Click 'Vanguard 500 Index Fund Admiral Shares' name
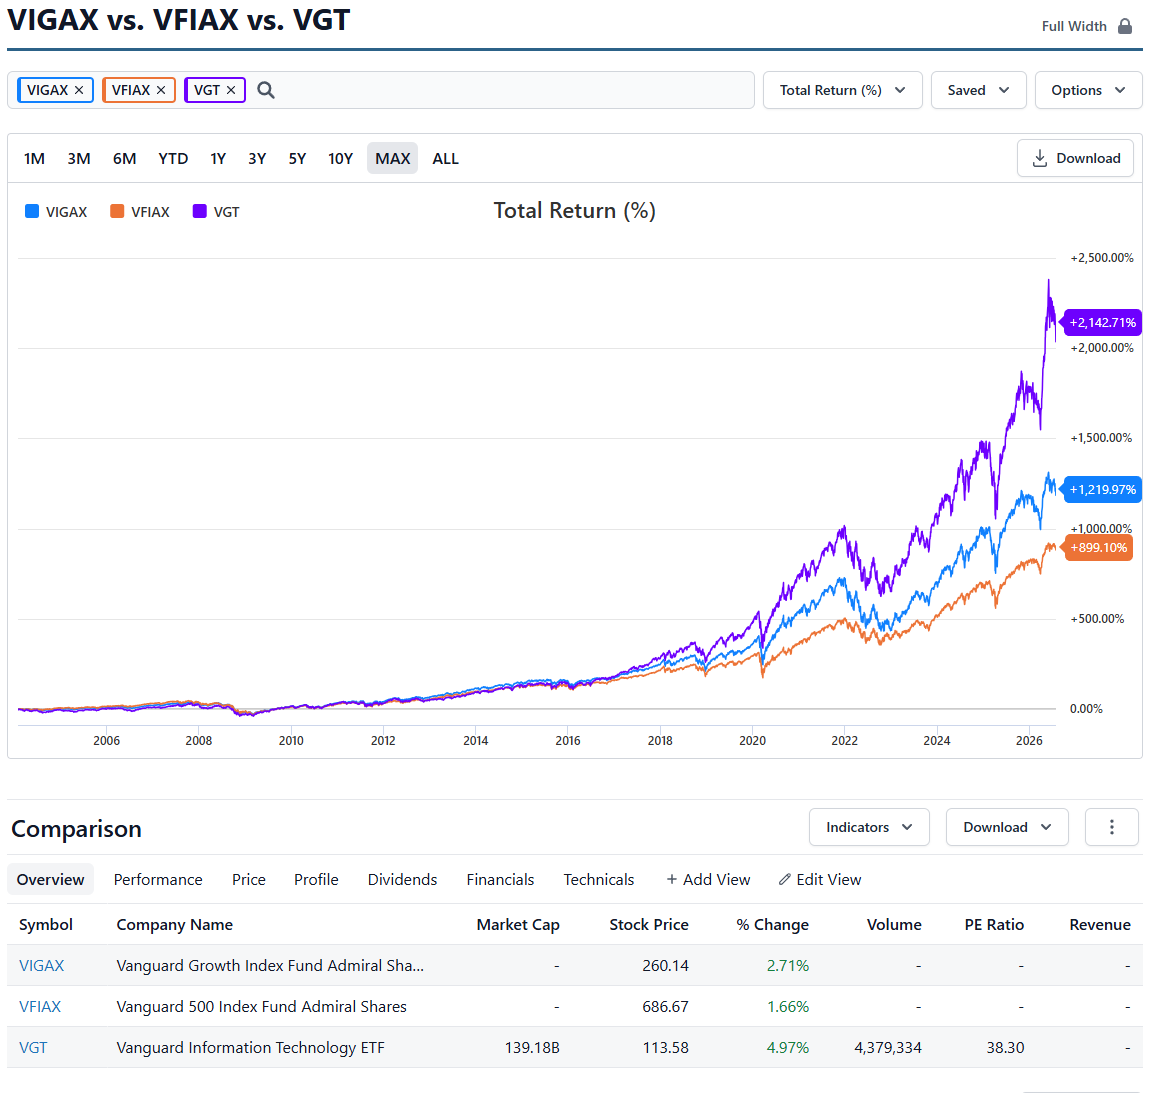The image size is (1155, 1093). (261, 1007)
